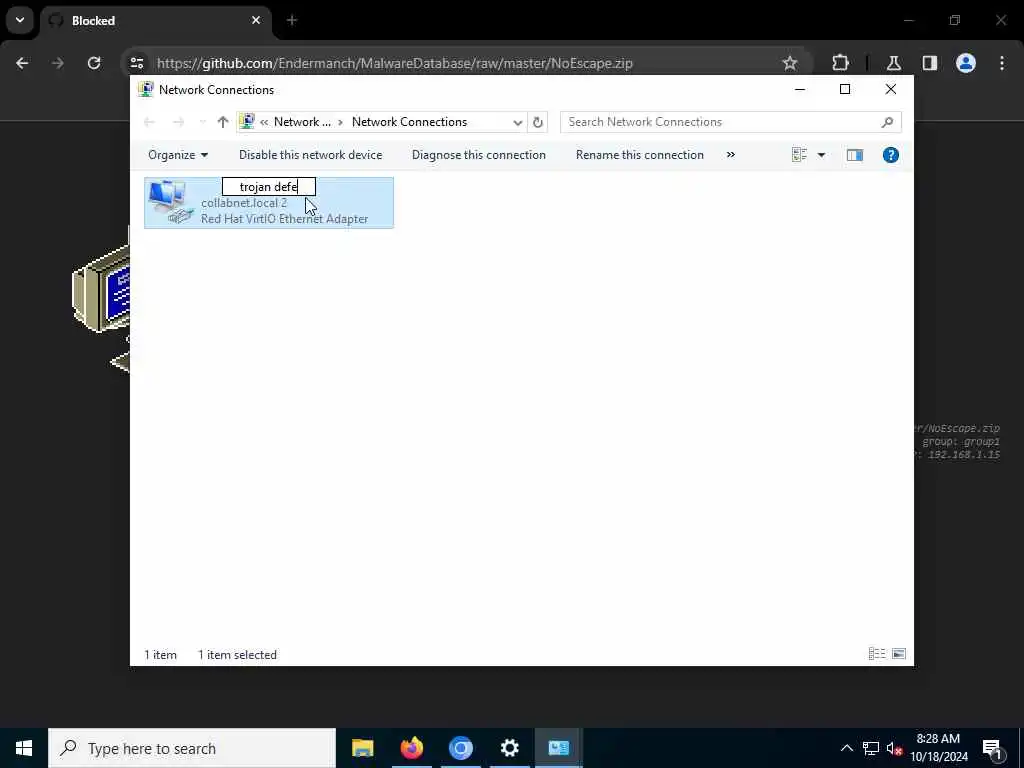The image size is (1024, 768).
Task: Diagnose this connection
Action: click(x=479, y=155)
